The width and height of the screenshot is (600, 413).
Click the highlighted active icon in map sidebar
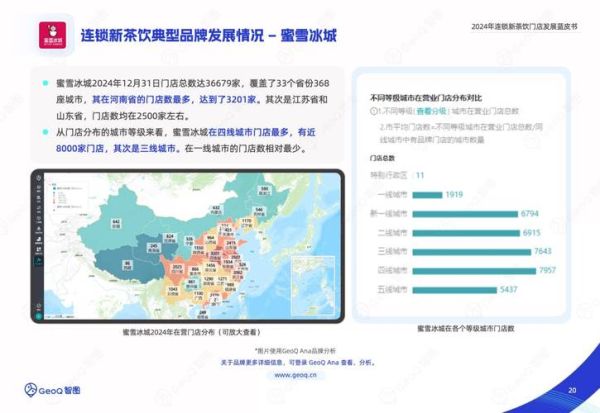pyautogui.click(x=39, y=260)
